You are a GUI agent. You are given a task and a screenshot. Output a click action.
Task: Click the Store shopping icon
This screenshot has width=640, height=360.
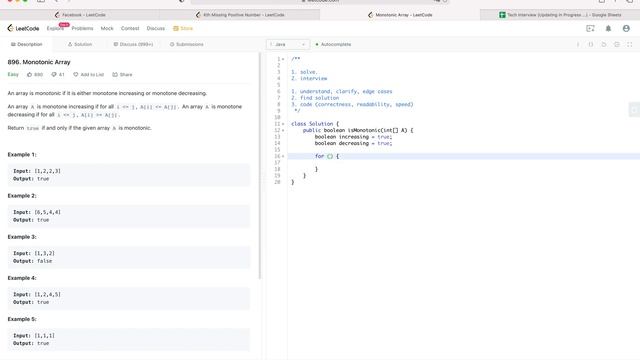tap(176, 28)
